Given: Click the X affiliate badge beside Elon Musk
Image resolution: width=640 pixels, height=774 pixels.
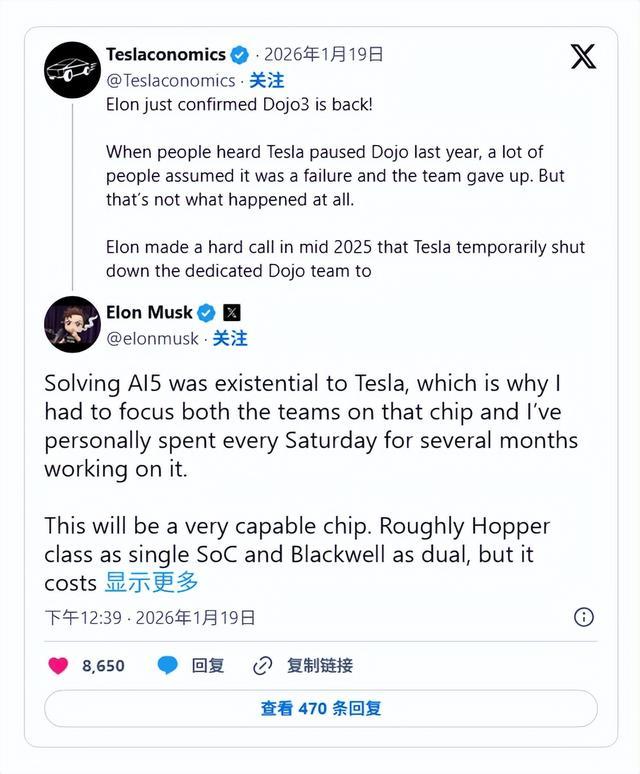Looking at the screenshot, I should click(232, 313).
